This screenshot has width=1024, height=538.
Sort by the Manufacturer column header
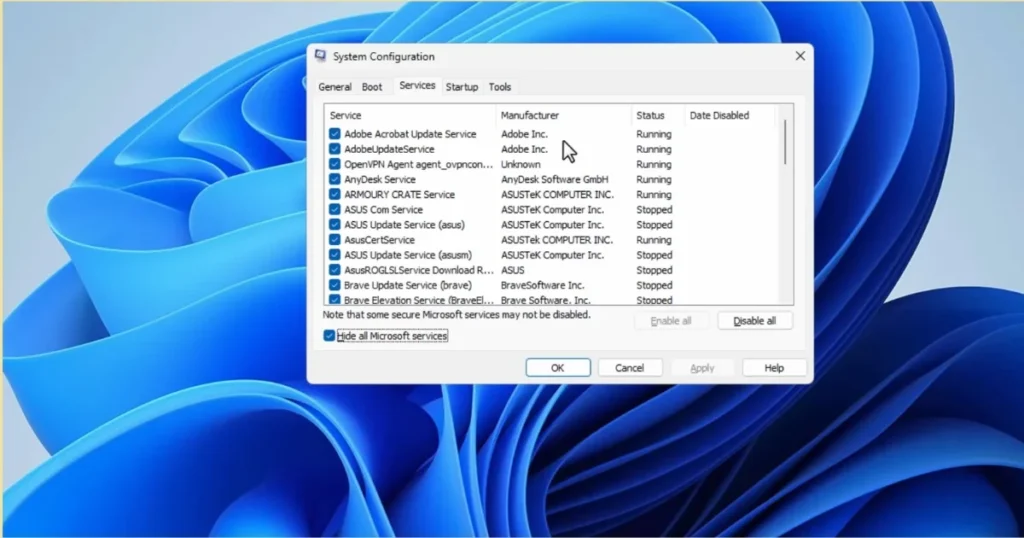(564, 116)
